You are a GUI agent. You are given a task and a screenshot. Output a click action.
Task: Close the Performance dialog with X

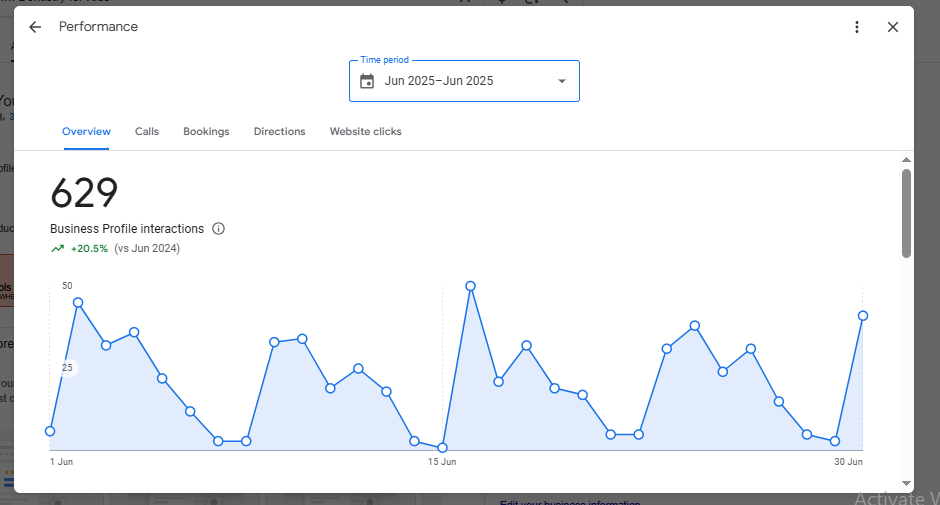click(x=893, y=27)
